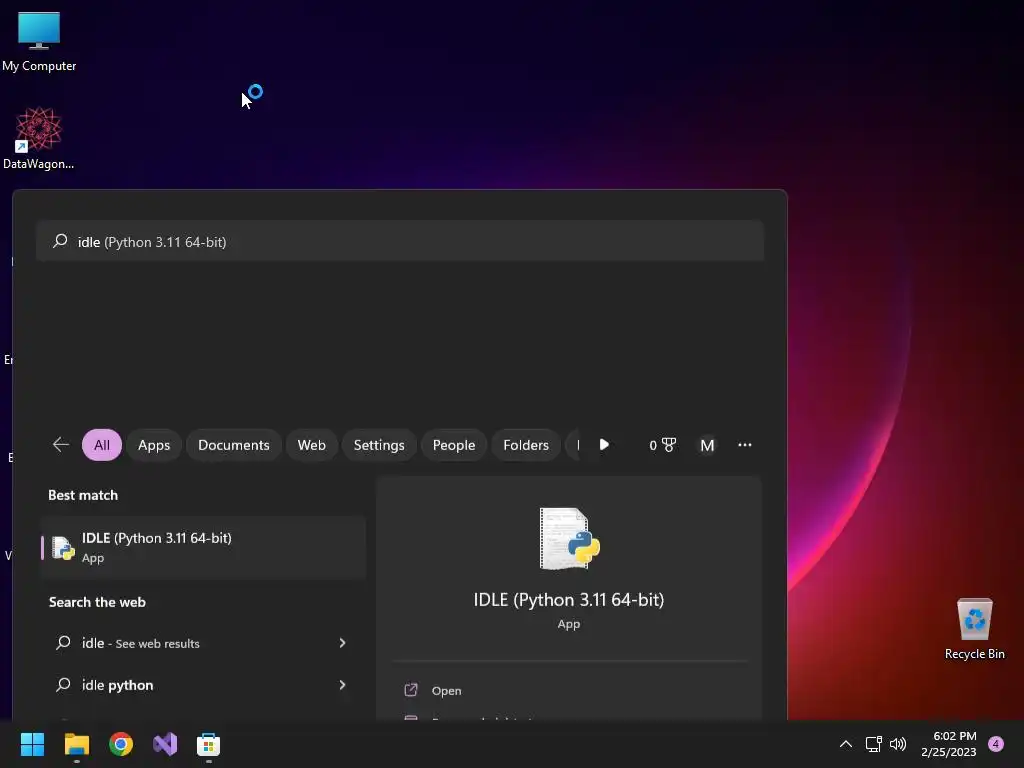
Task: Open the Windows Start button
Action: coord(32,744)
